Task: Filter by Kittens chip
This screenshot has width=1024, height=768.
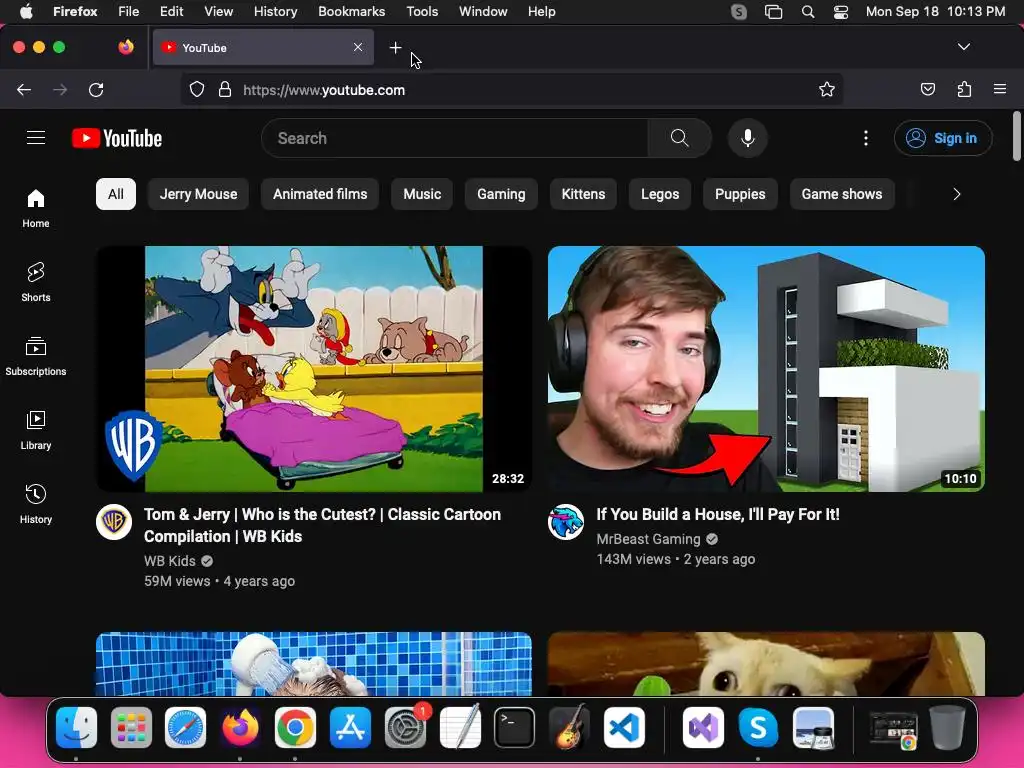Action: [x=583, y=194]
